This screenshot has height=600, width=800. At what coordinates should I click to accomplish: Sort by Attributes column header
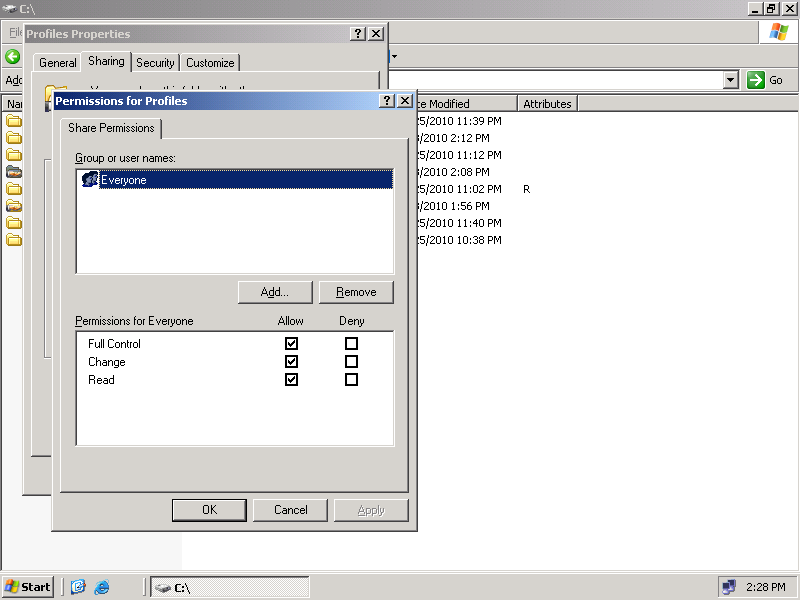click(x=547, y=104)
